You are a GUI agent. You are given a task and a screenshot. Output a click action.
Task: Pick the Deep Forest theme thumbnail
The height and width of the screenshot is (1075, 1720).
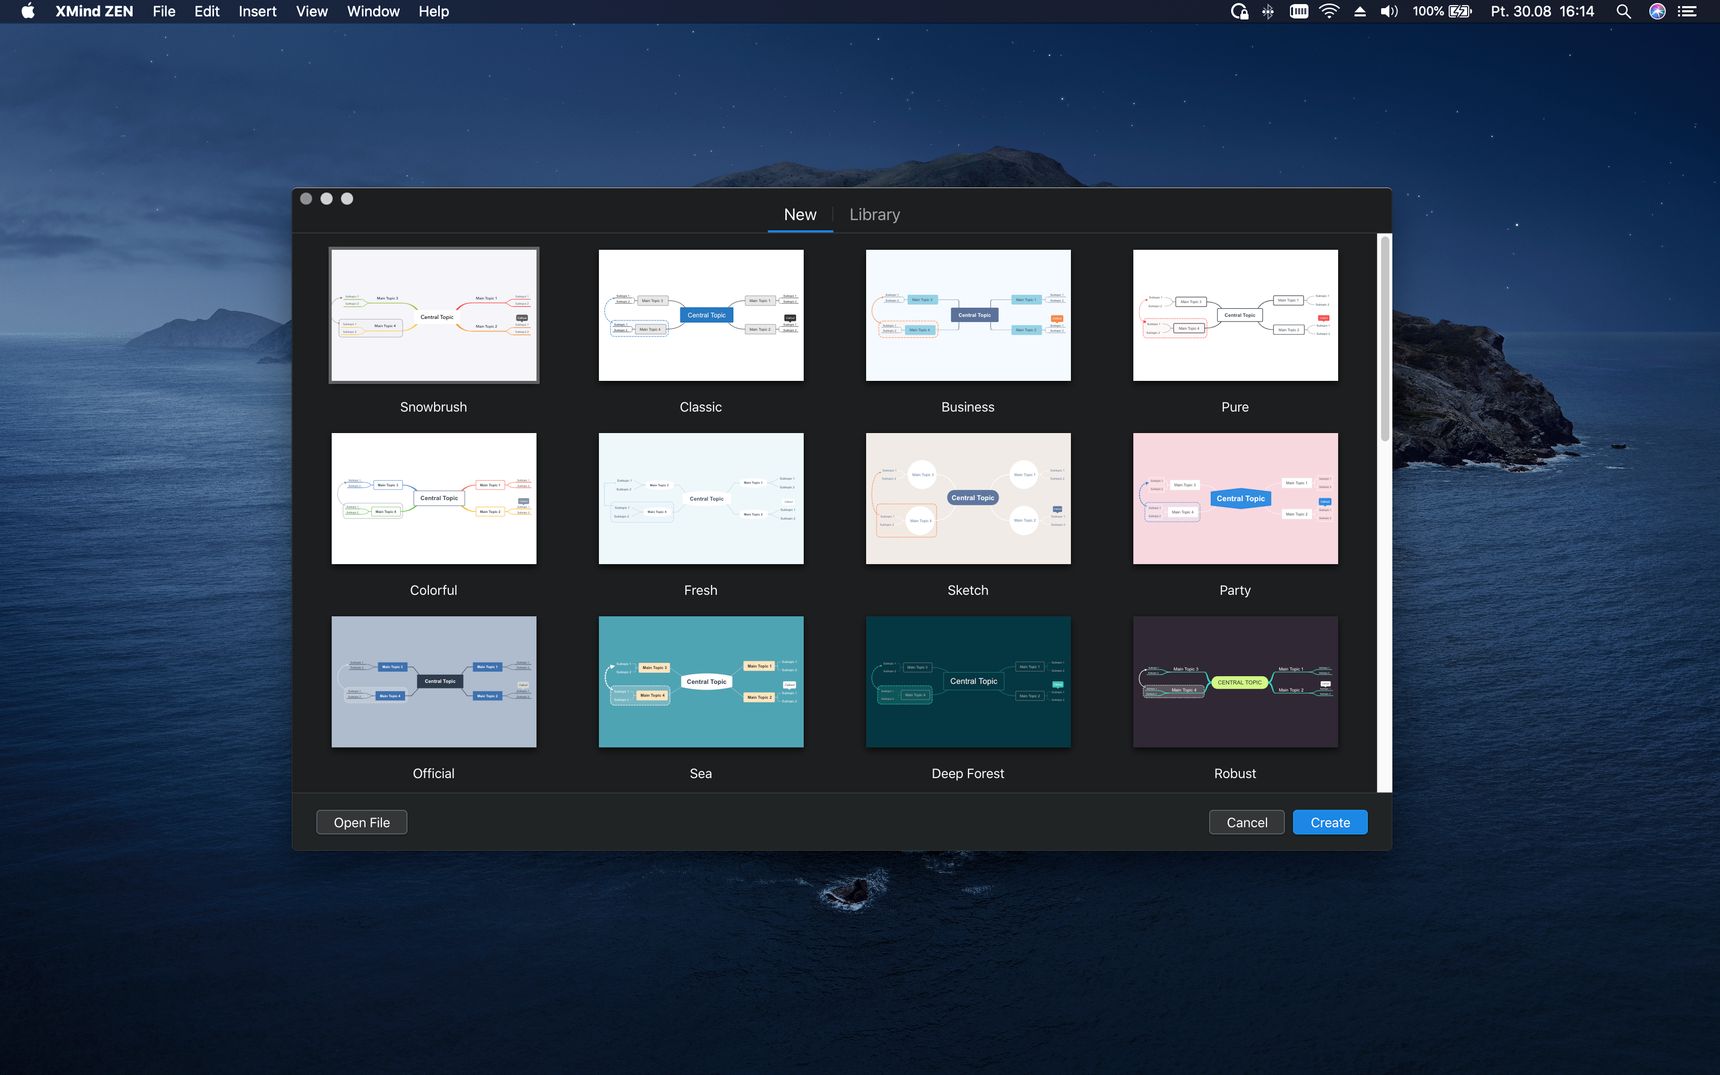[x=968, y=681]
